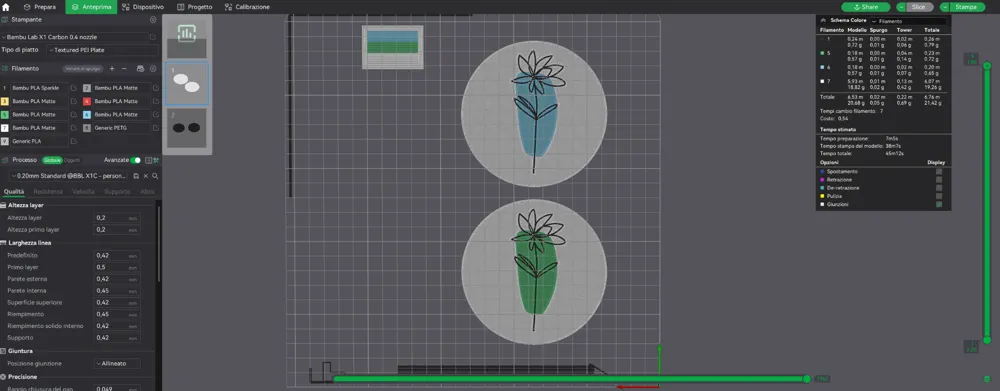Open the Schema Colore Filamento dropdown
1000x391 pixels.
coord(908,21)
